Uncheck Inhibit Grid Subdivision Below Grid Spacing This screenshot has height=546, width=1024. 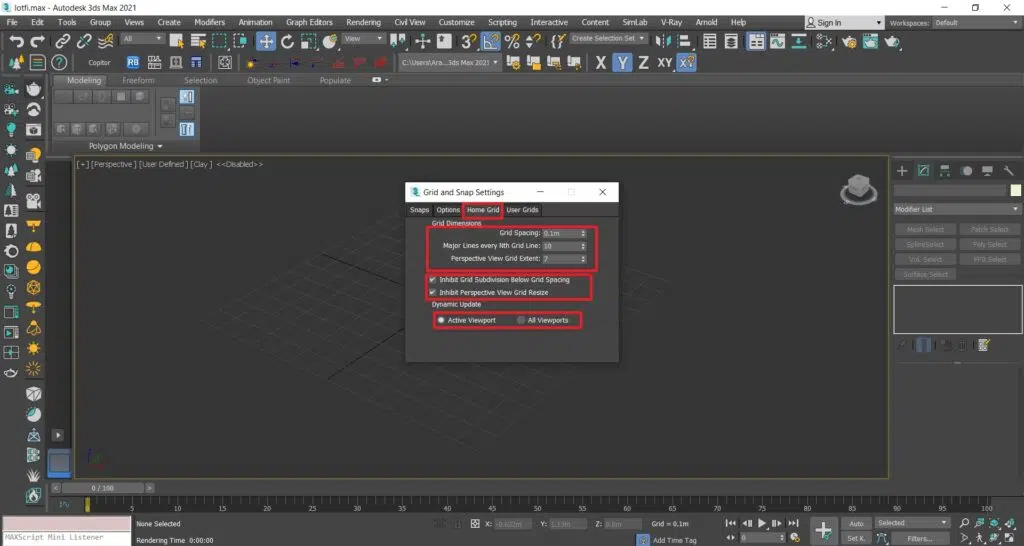click(x=433, y=280)
